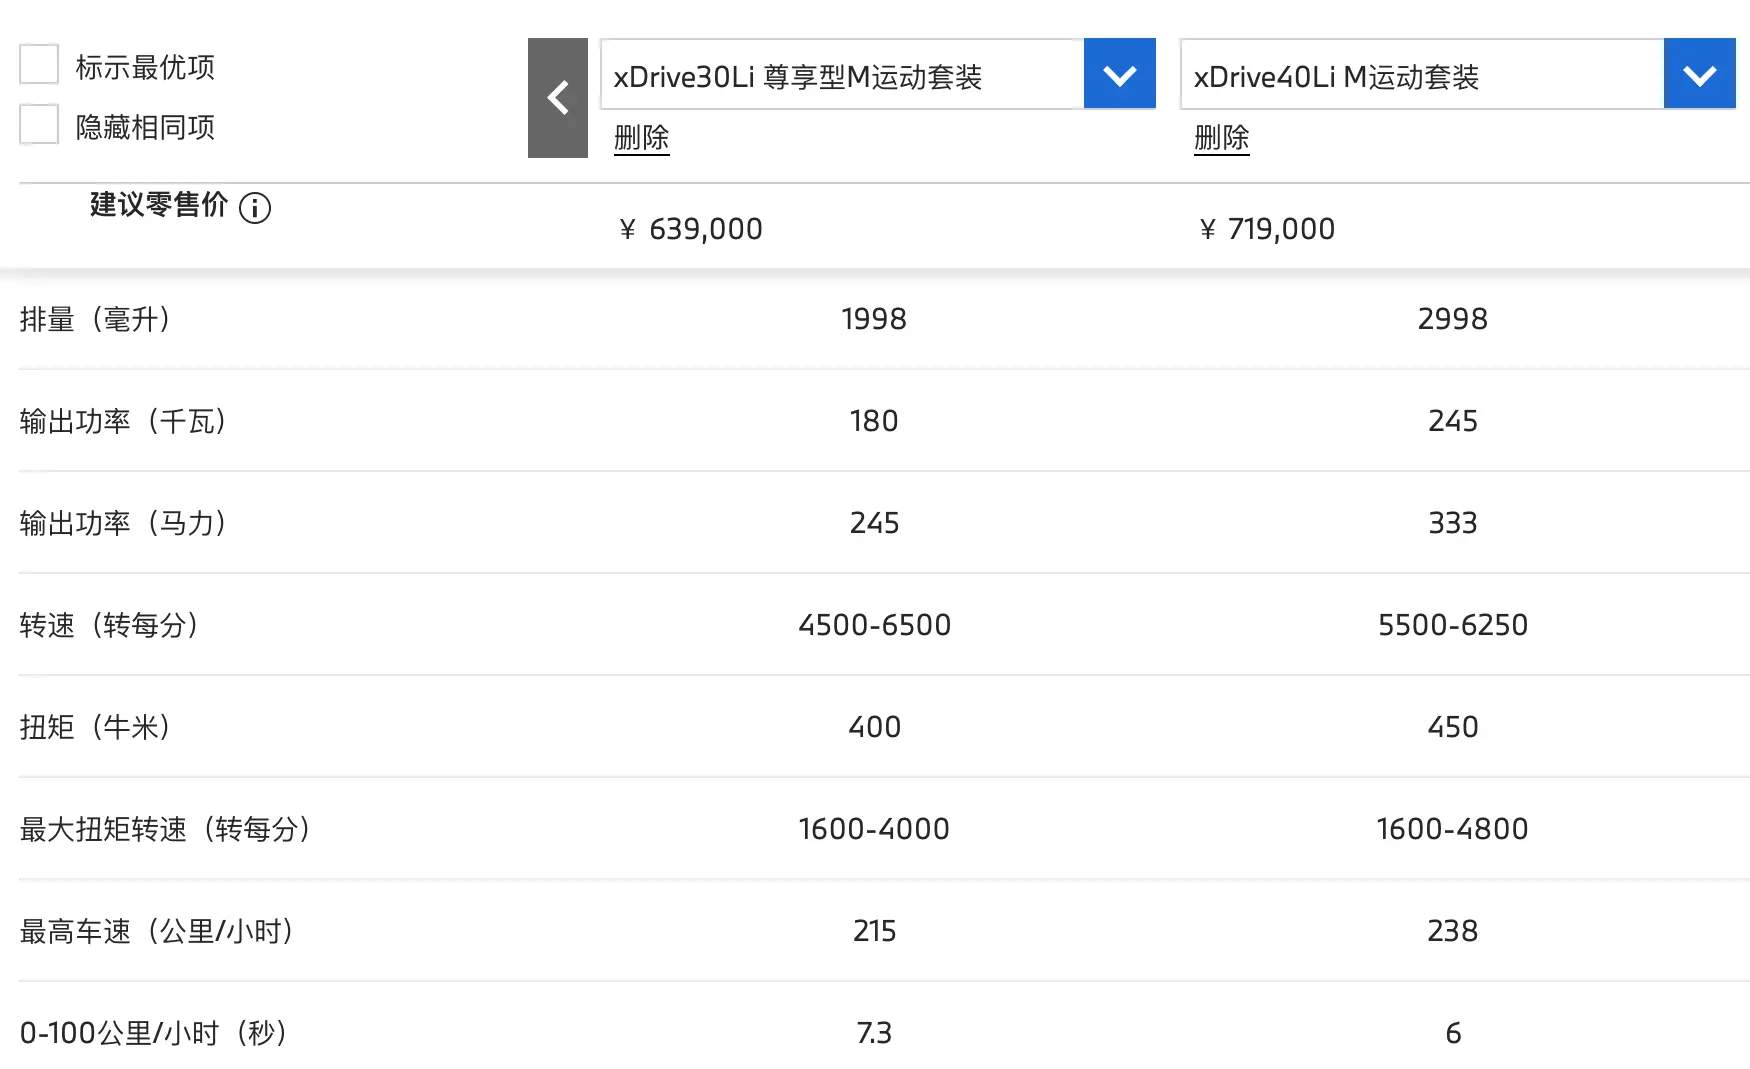Click the 1600-4800 value
This screenshot has height=1069, width=1750.
[1453, 829]
